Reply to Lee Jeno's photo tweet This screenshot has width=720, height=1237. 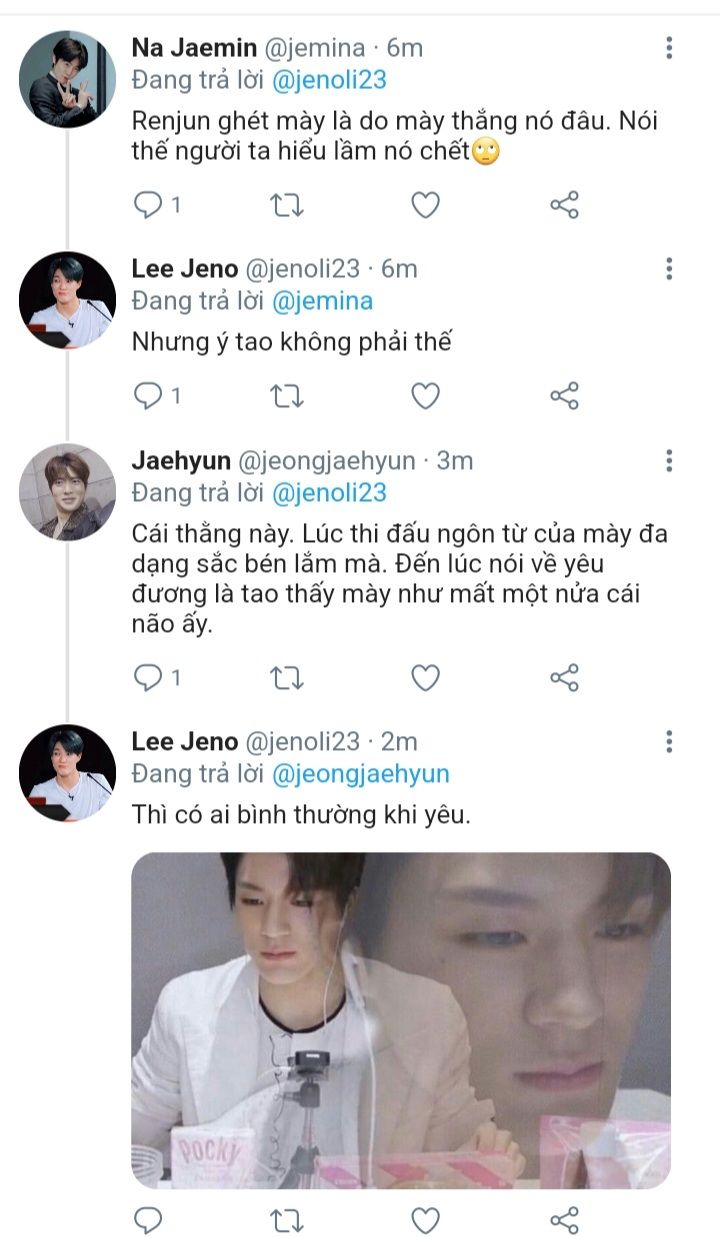(x=148, y=1219)
